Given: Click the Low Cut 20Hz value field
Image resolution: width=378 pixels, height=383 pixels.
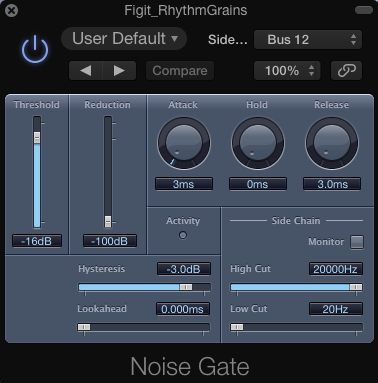Looking at the screenshot, I should [x=335, y=309].
